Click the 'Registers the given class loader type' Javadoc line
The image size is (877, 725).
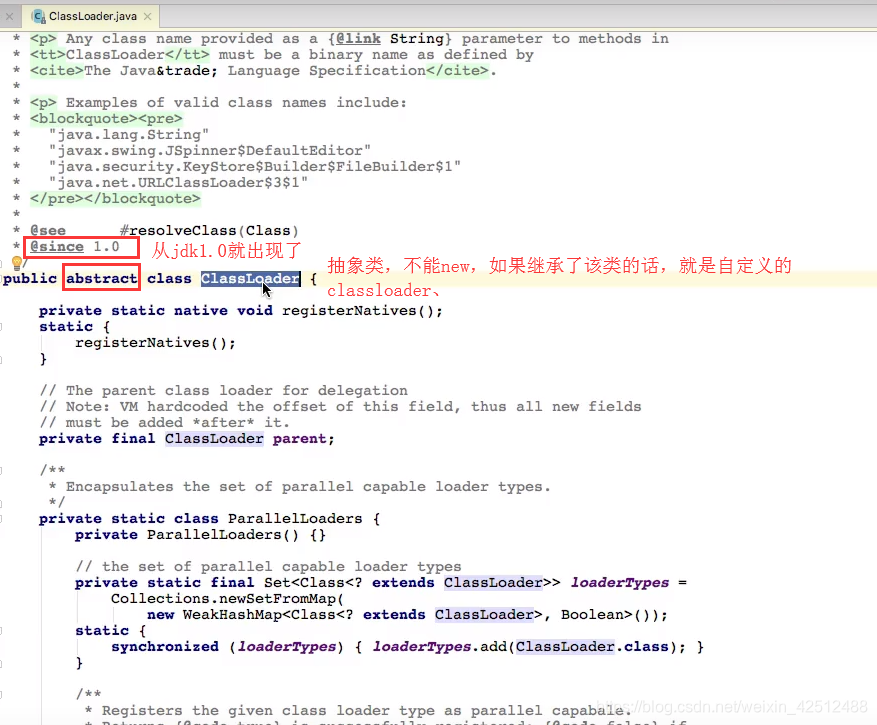coord(358,710)
